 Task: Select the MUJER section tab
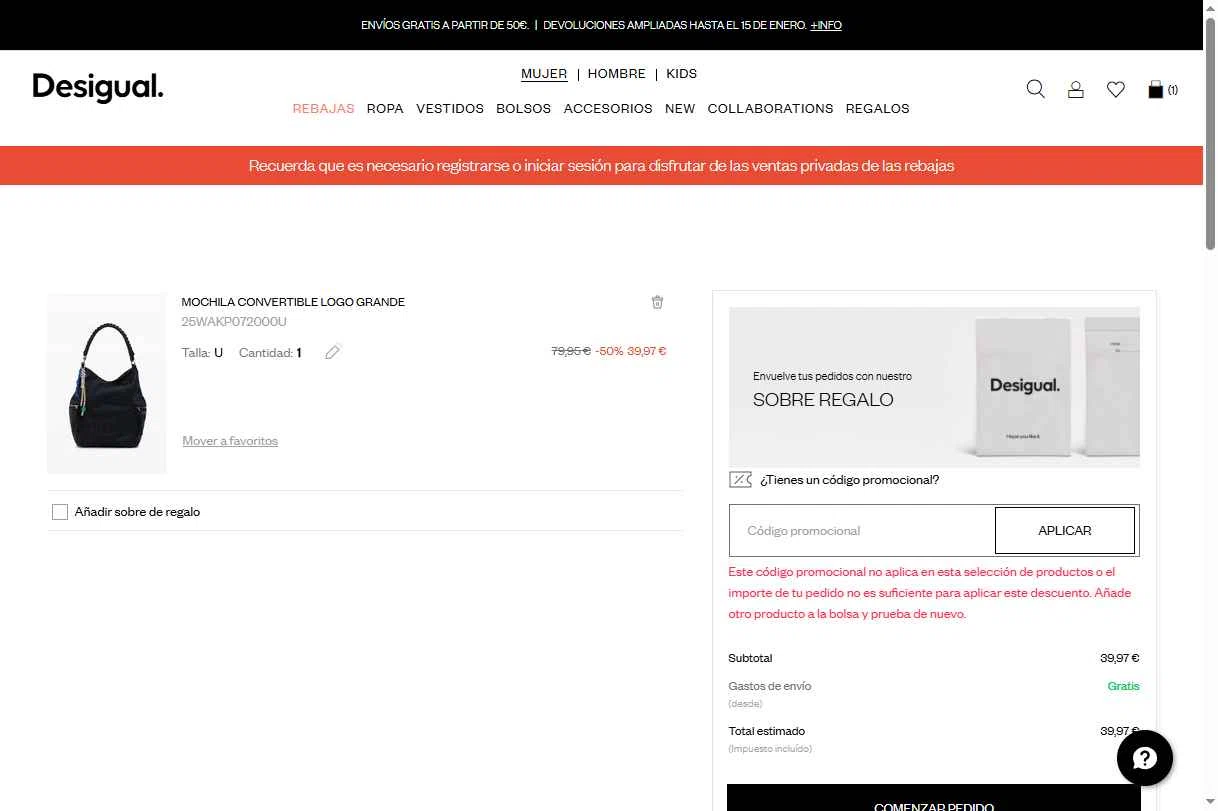544,74
